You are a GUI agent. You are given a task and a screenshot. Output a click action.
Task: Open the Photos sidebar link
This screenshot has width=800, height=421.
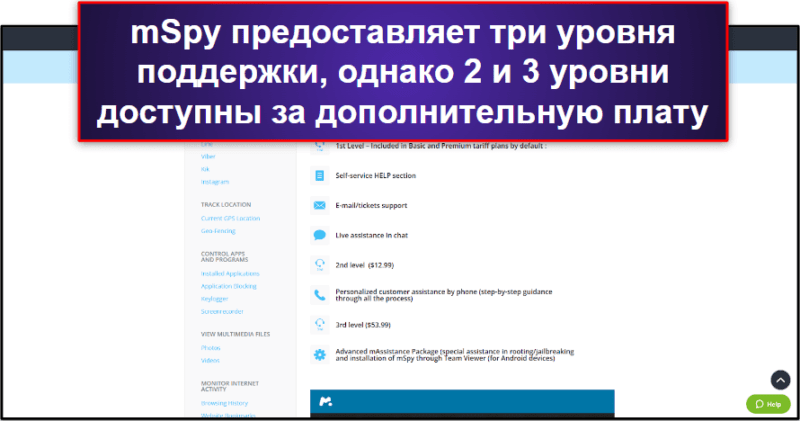(211, 348)
